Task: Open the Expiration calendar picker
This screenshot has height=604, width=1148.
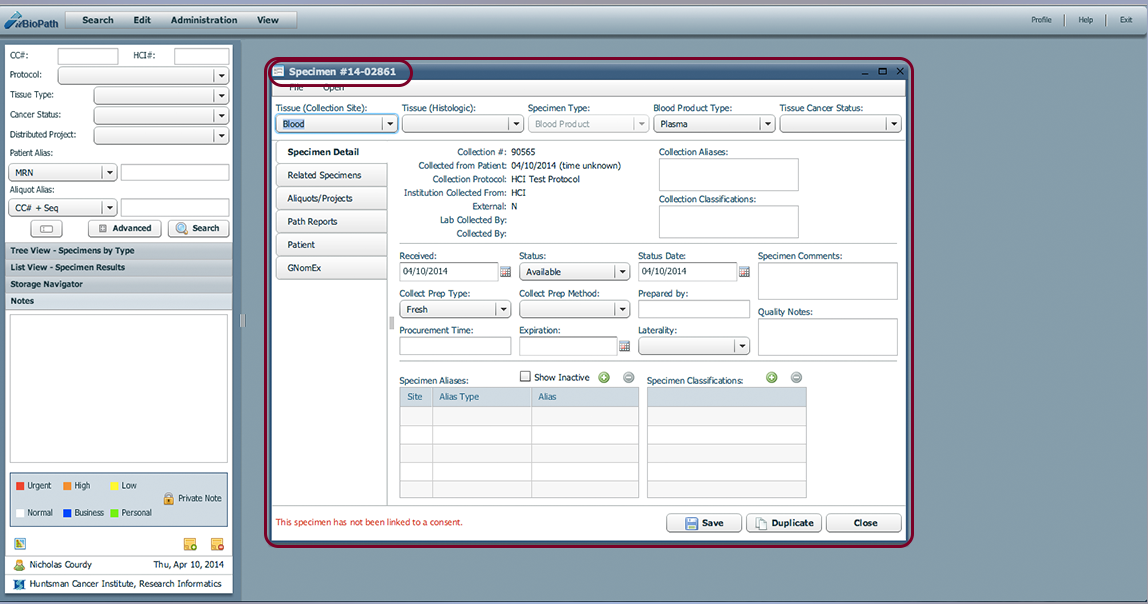Action: tap(625, 346)
